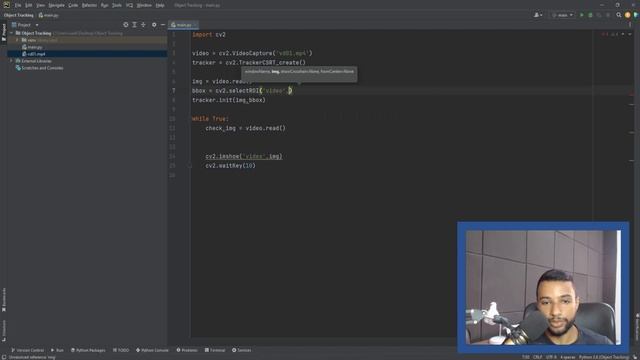
Task: Open the Services tool window
Action: tap(242, 350)
